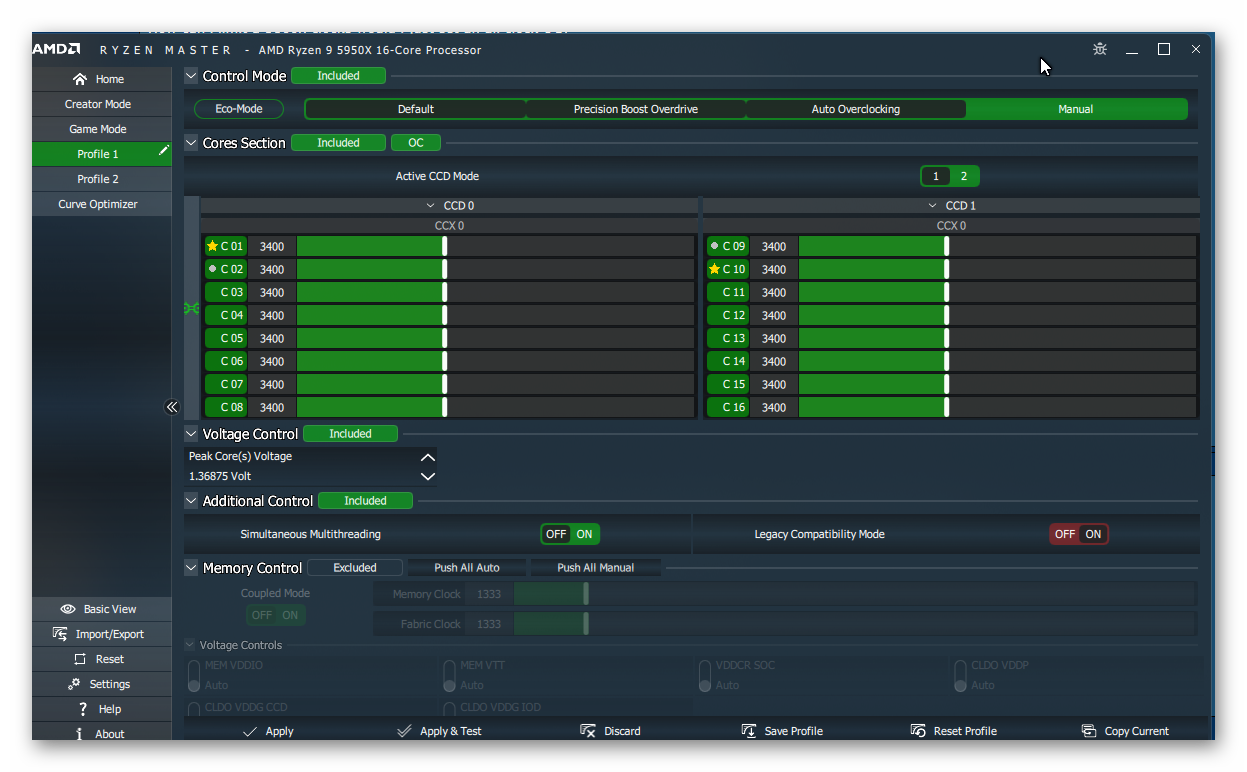The image size is (1247, 772).
Task: Click the gold star on core C 01
Action: [x=212, y=246]
